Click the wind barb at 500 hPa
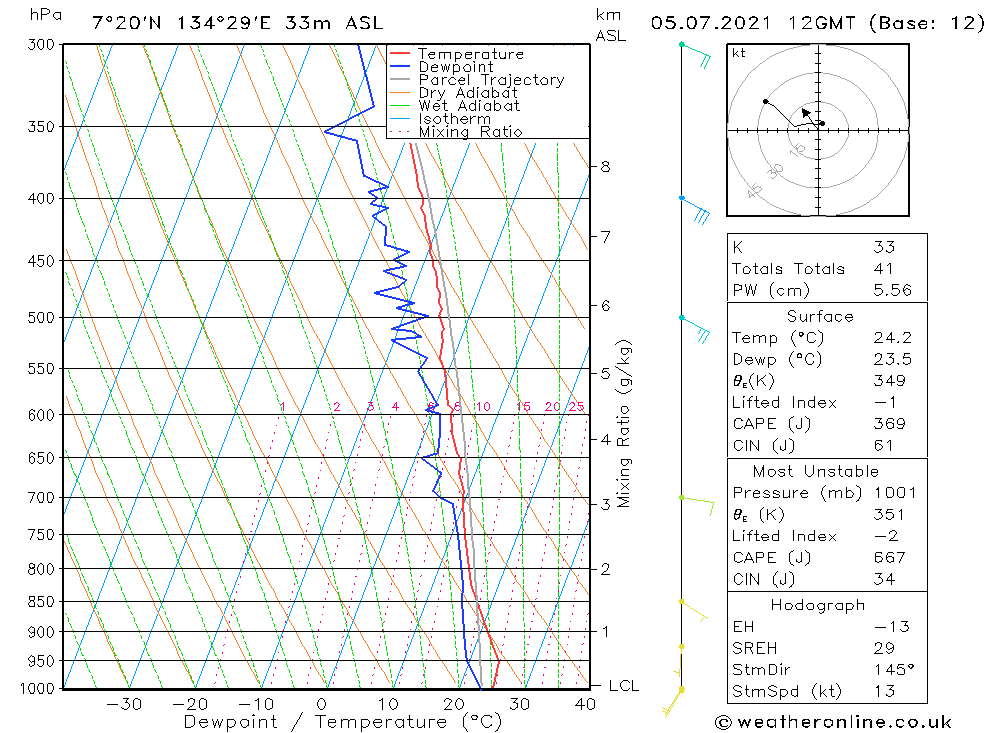Screen dimensions: 1000x733 (695, 329)
